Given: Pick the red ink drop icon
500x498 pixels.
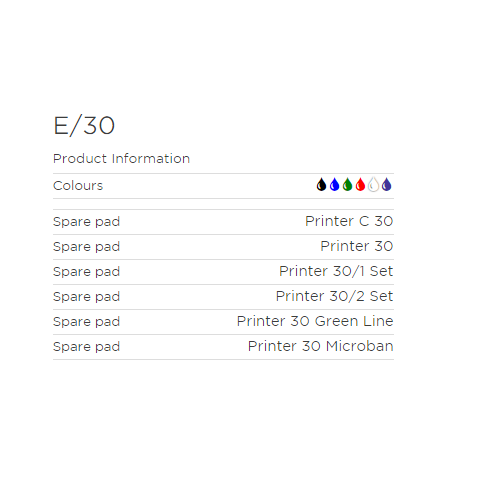Looking at the screenshot, I should pyautogui.click(x=360, y=185).
